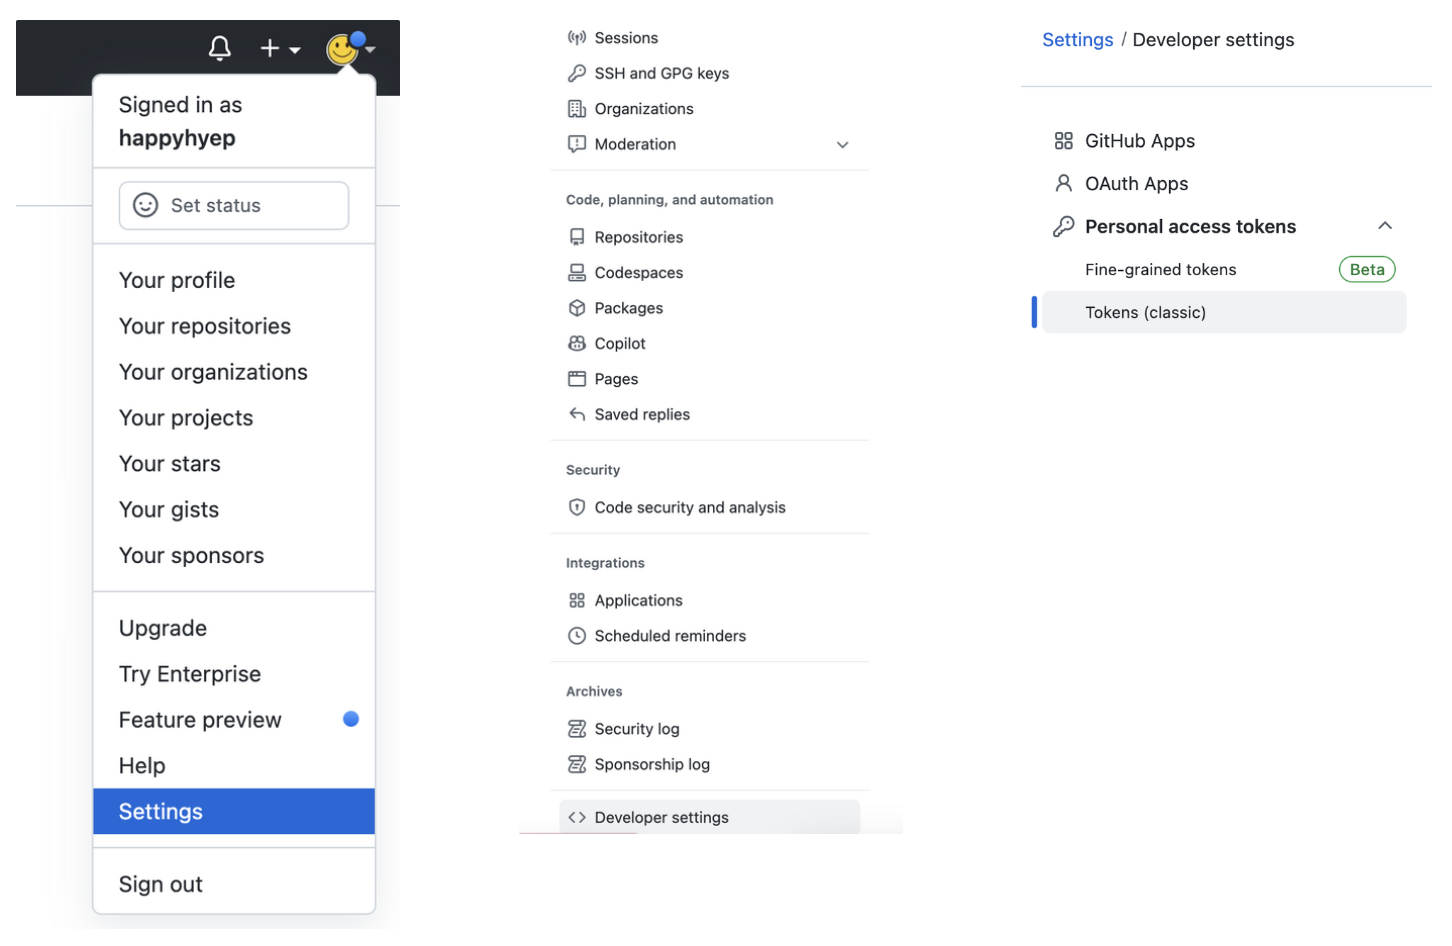Open Organizations settings
Screen dimensions: 1452x946
tap(644, 109)
